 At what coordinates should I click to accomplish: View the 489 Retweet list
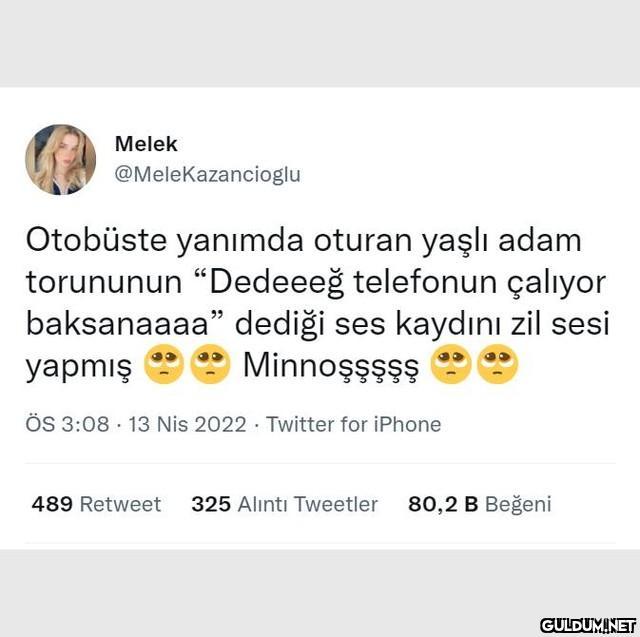pos(96,504)
